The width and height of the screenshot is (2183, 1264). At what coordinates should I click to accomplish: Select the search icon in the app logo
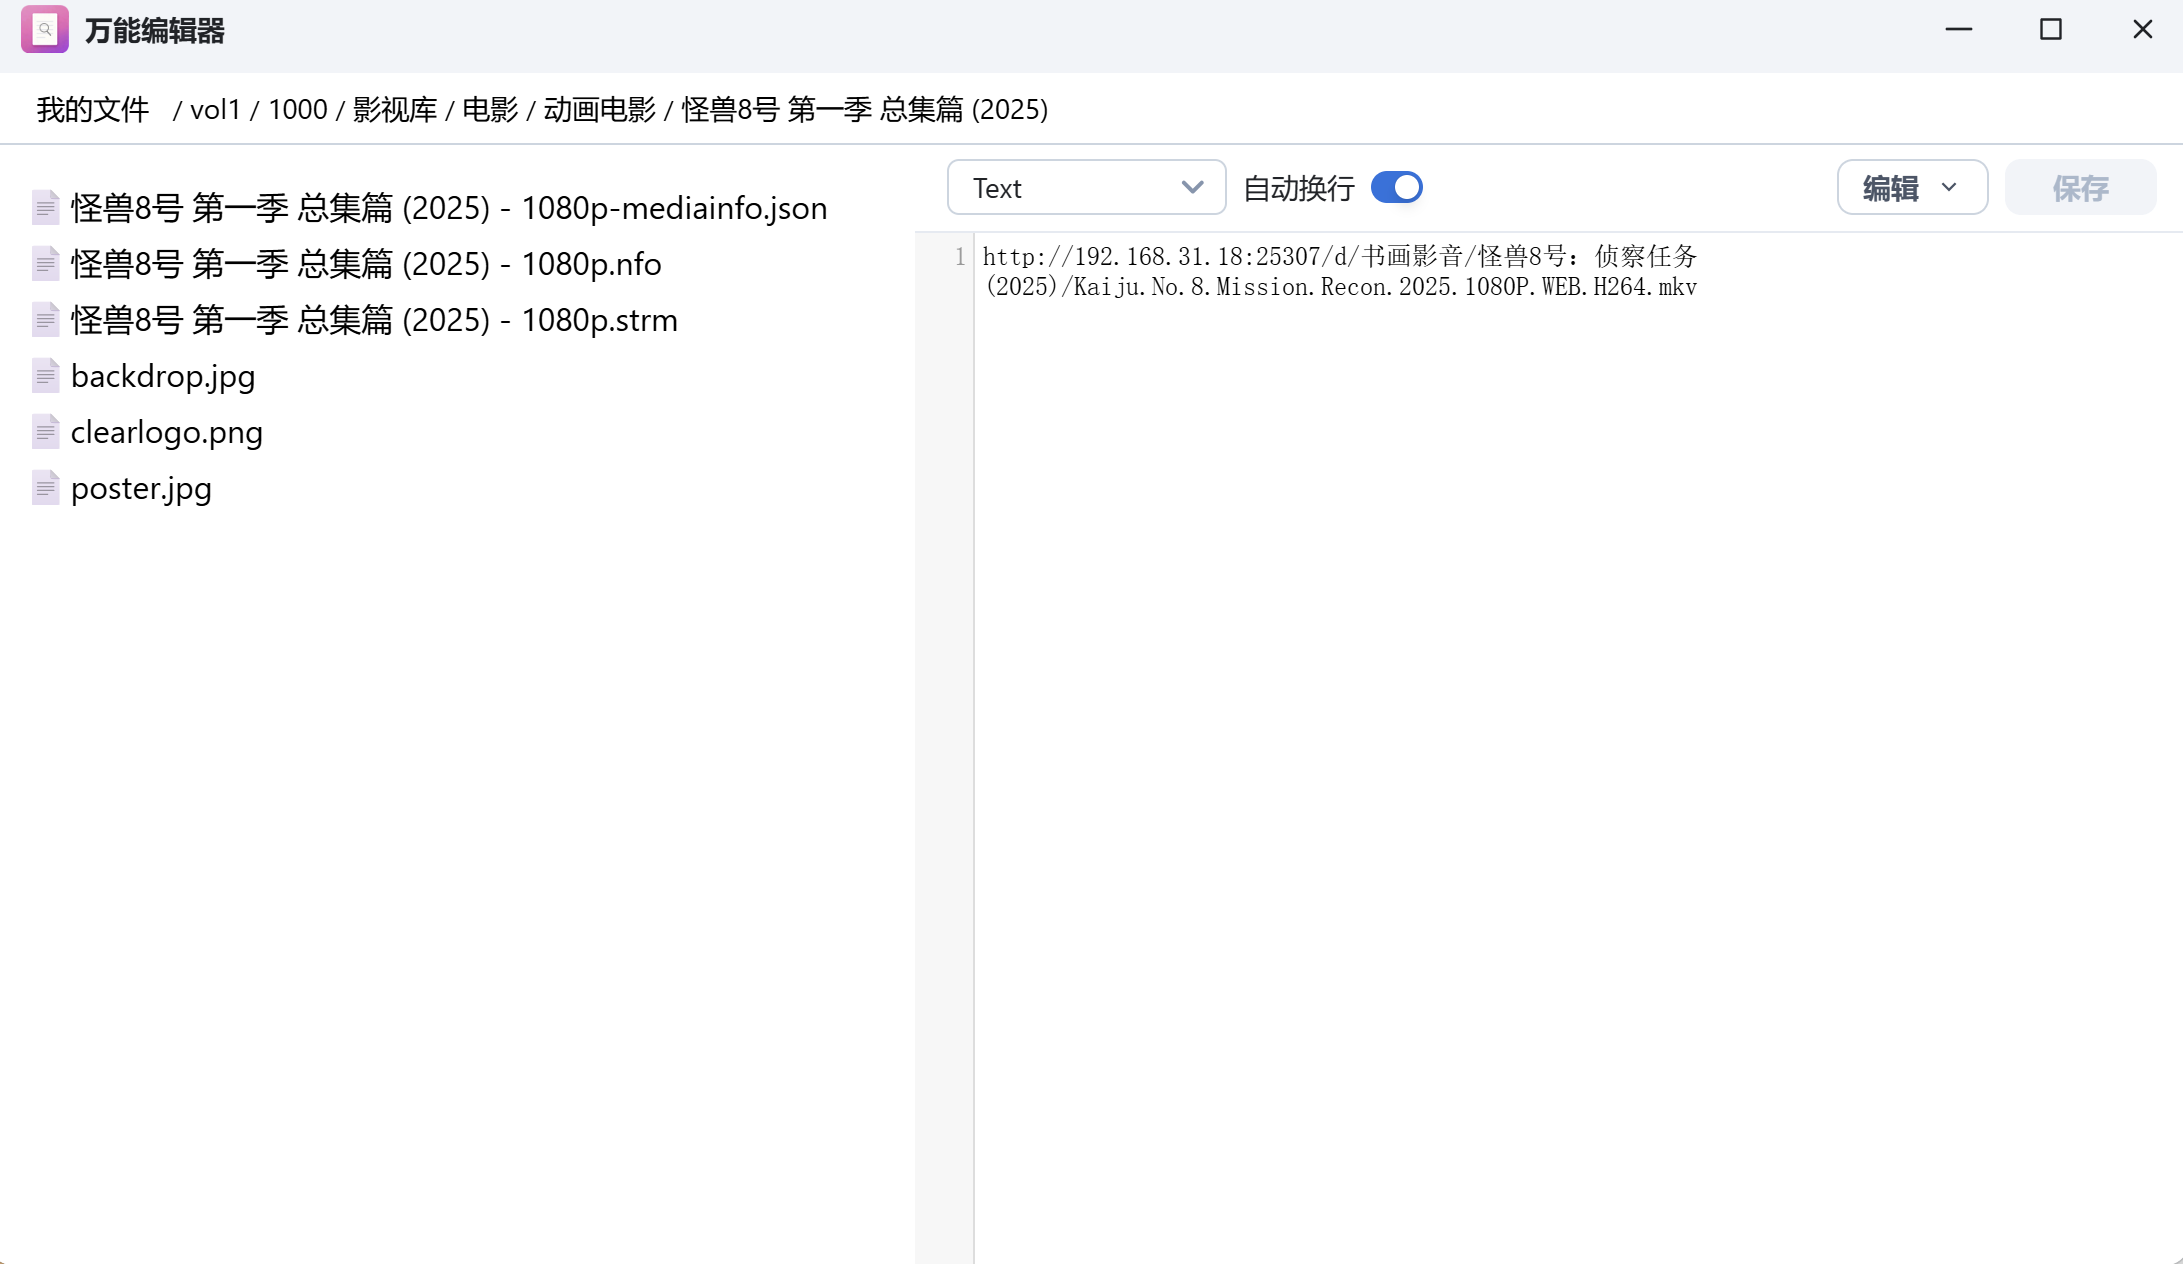[x=45, y=30]
